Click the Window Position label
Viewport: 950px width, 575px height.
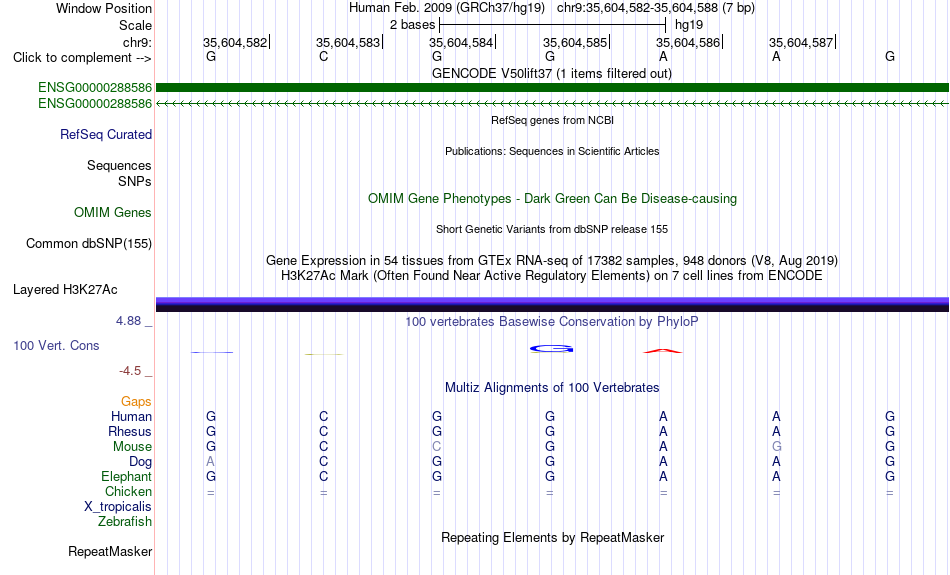pyautogui.click(x=104, y=8)
